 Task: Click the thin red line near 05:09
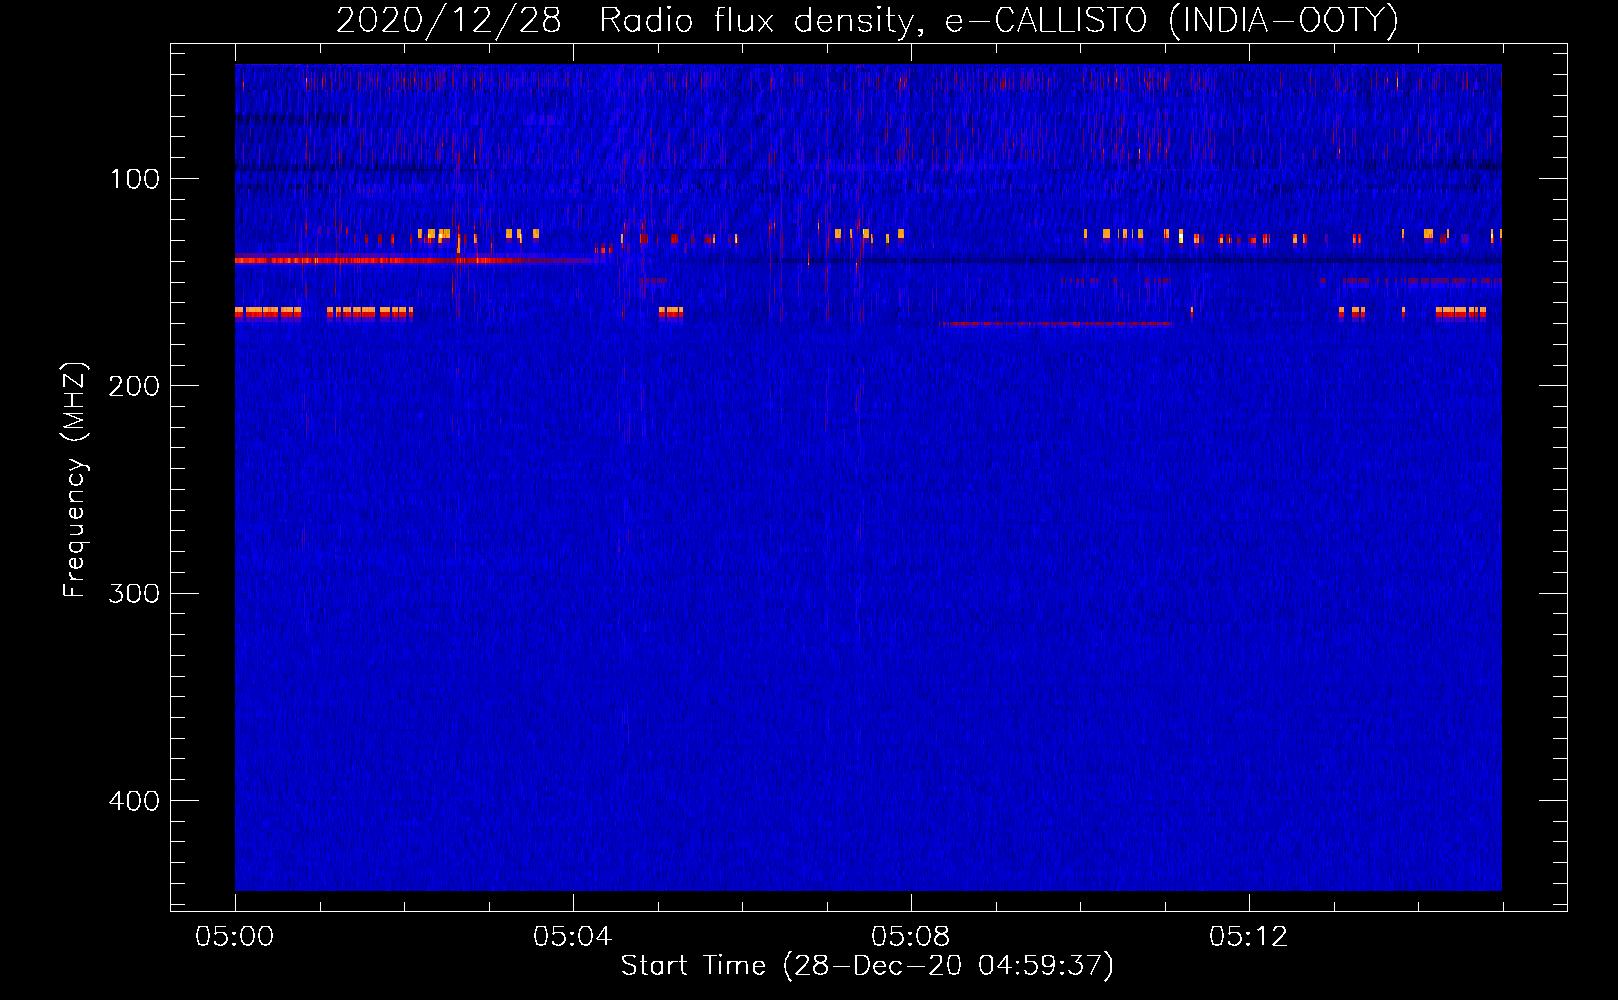[x=1057, y=324]
